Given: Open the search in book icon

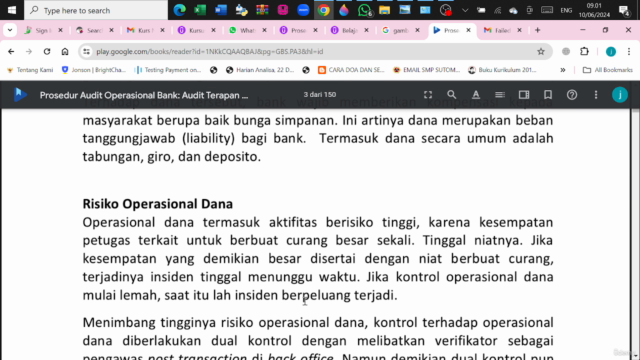Looking at the screenshot, I should tap(451, 95).
